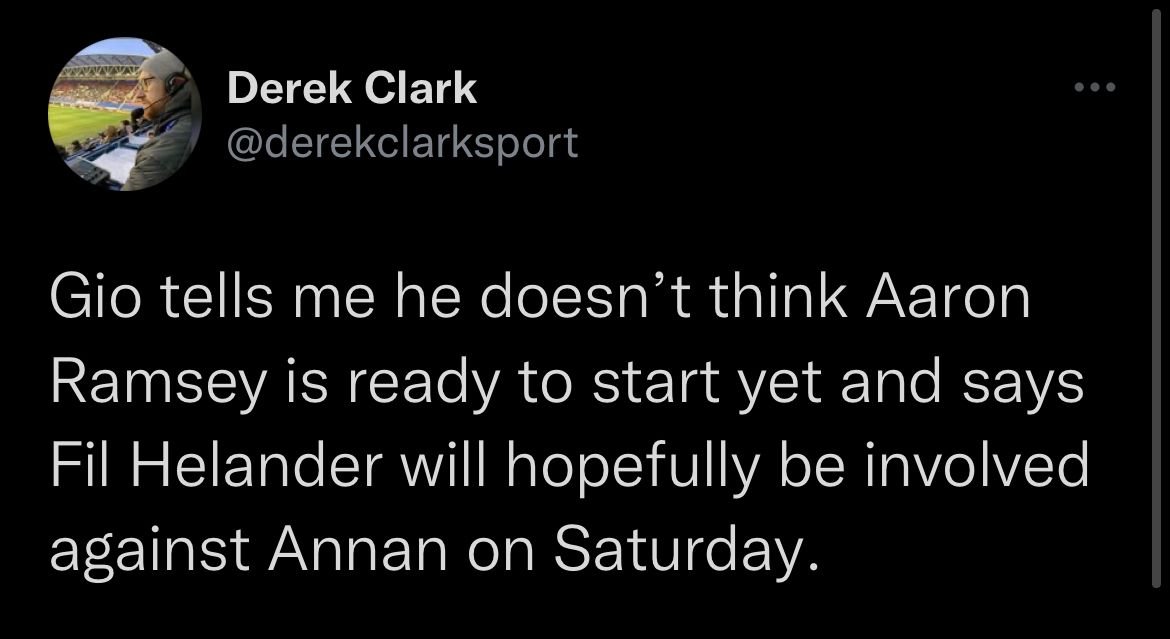This screenshot has width=1170, height=639.
Task: Click the name "Helander" in the tweet
Action: [265, 467]
